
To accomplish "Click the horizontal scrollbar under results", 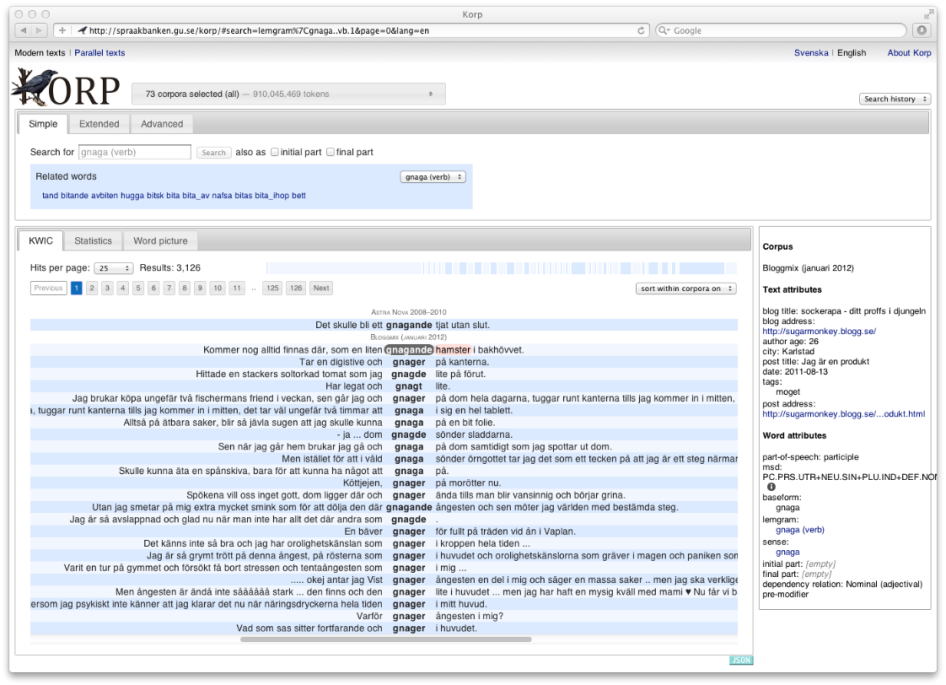I will (386, 639).
